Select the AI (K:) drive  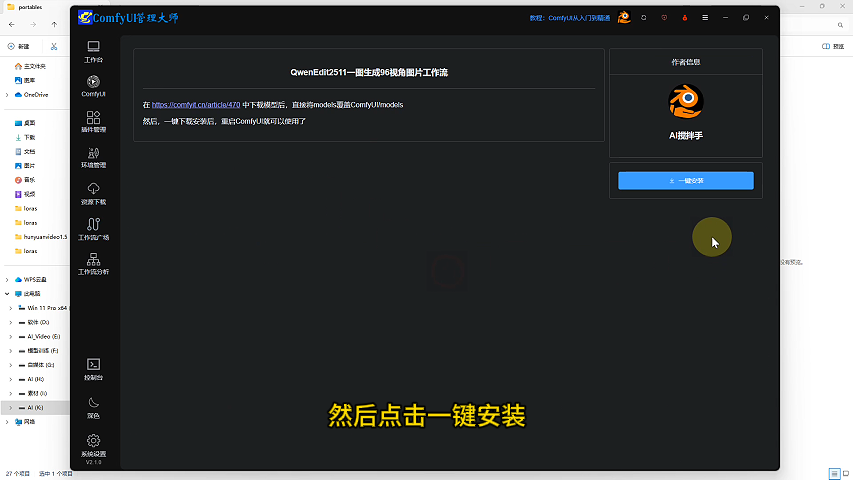coord(35,408)
